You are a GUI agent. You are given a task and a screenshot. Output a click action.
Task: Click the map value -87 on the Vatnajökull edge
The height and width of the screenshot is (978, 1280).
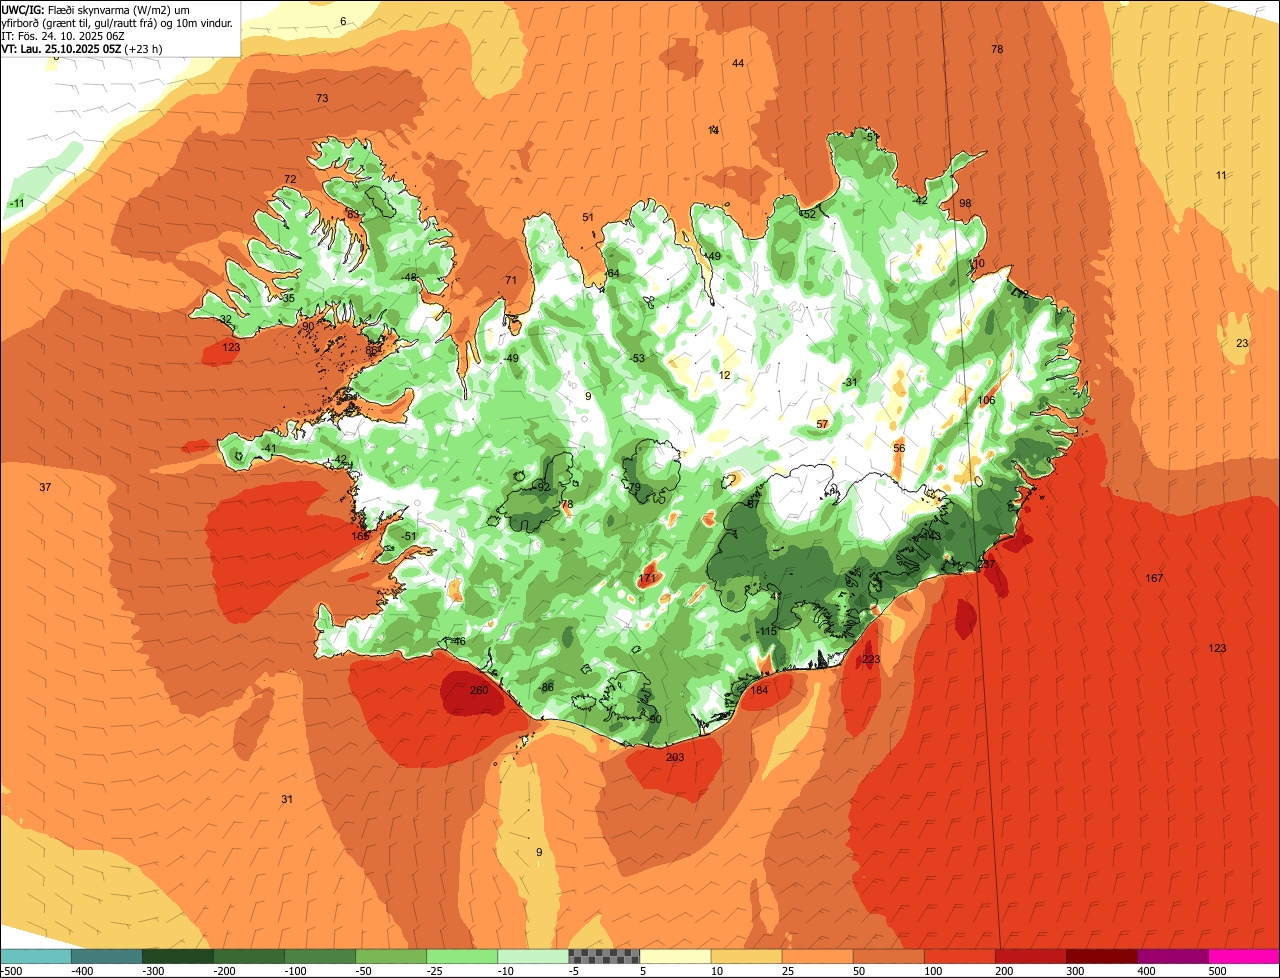point(751,503)
